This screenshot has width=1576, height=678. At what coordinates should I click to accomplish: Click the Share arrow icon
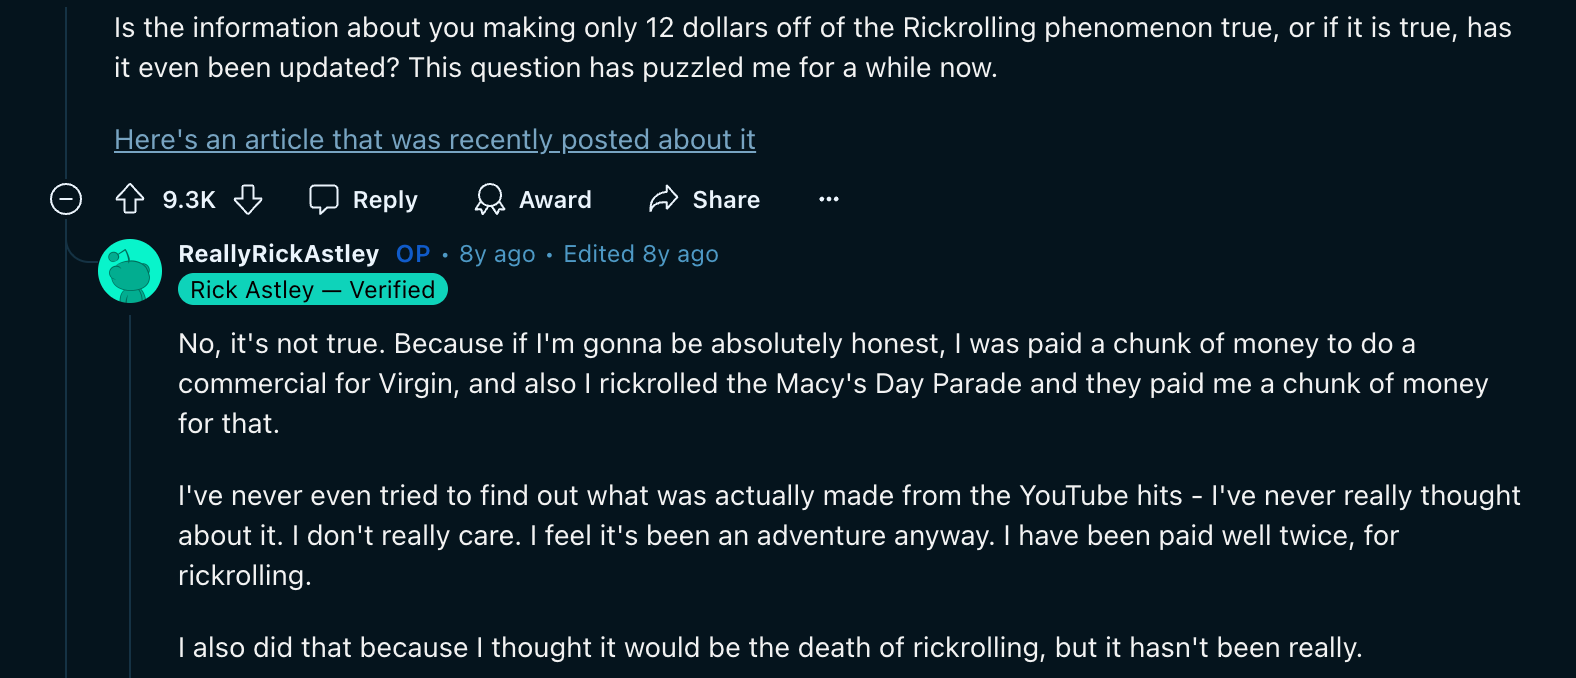(x=663, y=200)
